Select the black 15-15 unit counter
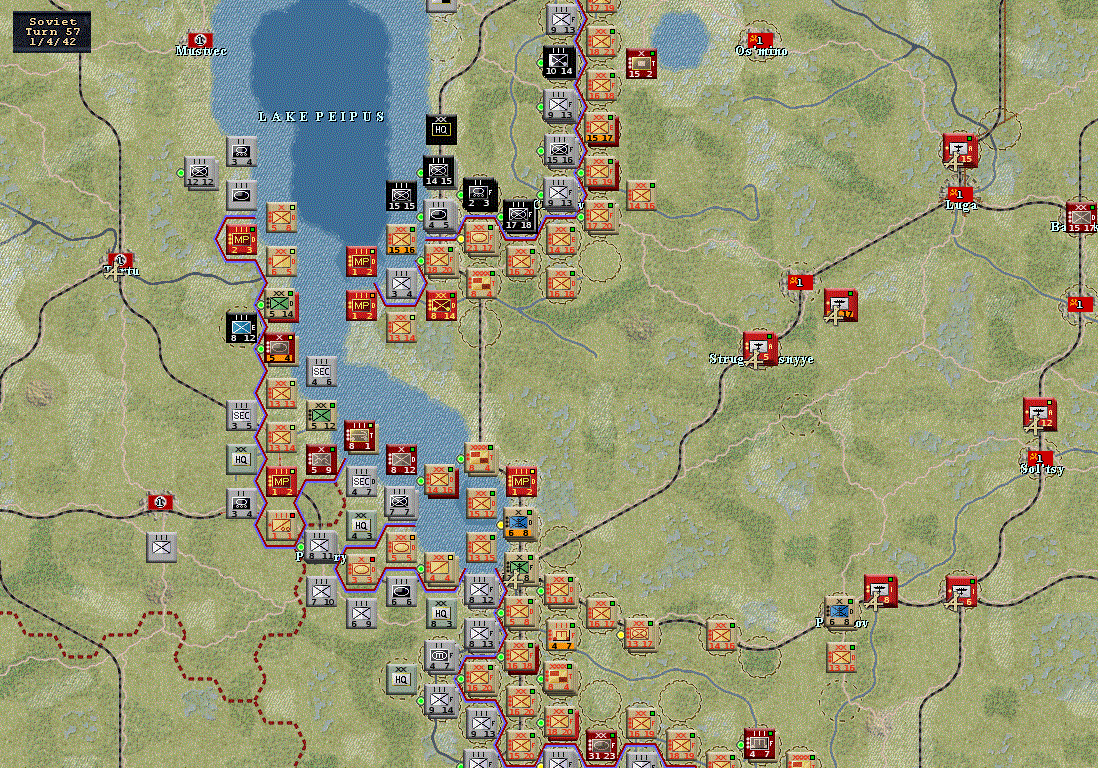This screenshot has width=1098, height=768. 402,197
